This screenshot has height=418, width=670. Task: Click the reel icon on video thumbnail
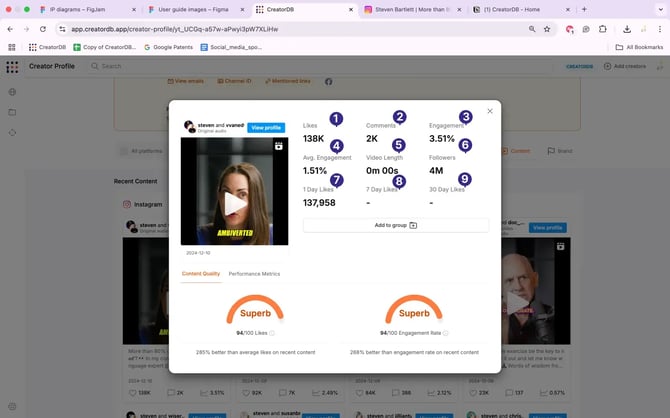pos(279,146)
